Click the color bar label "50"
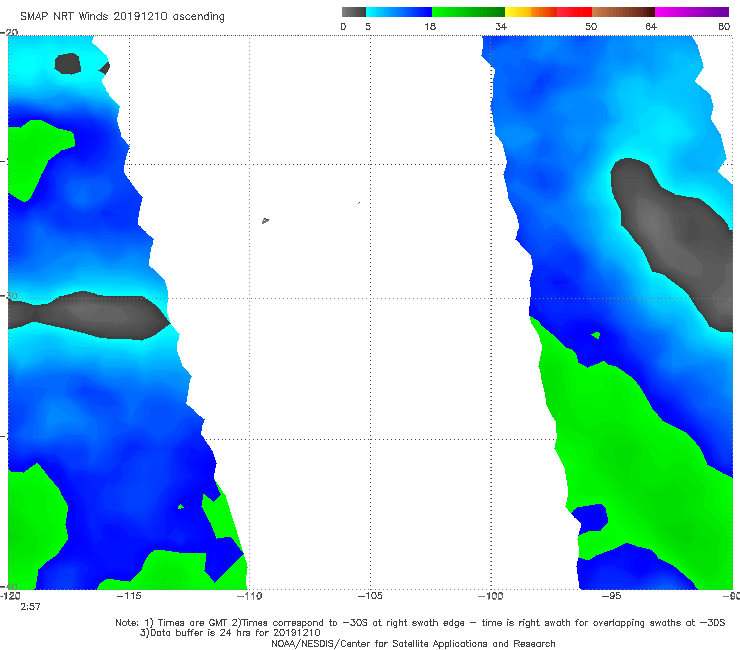This screenshot has width=740, height=650. pos(591,26)
